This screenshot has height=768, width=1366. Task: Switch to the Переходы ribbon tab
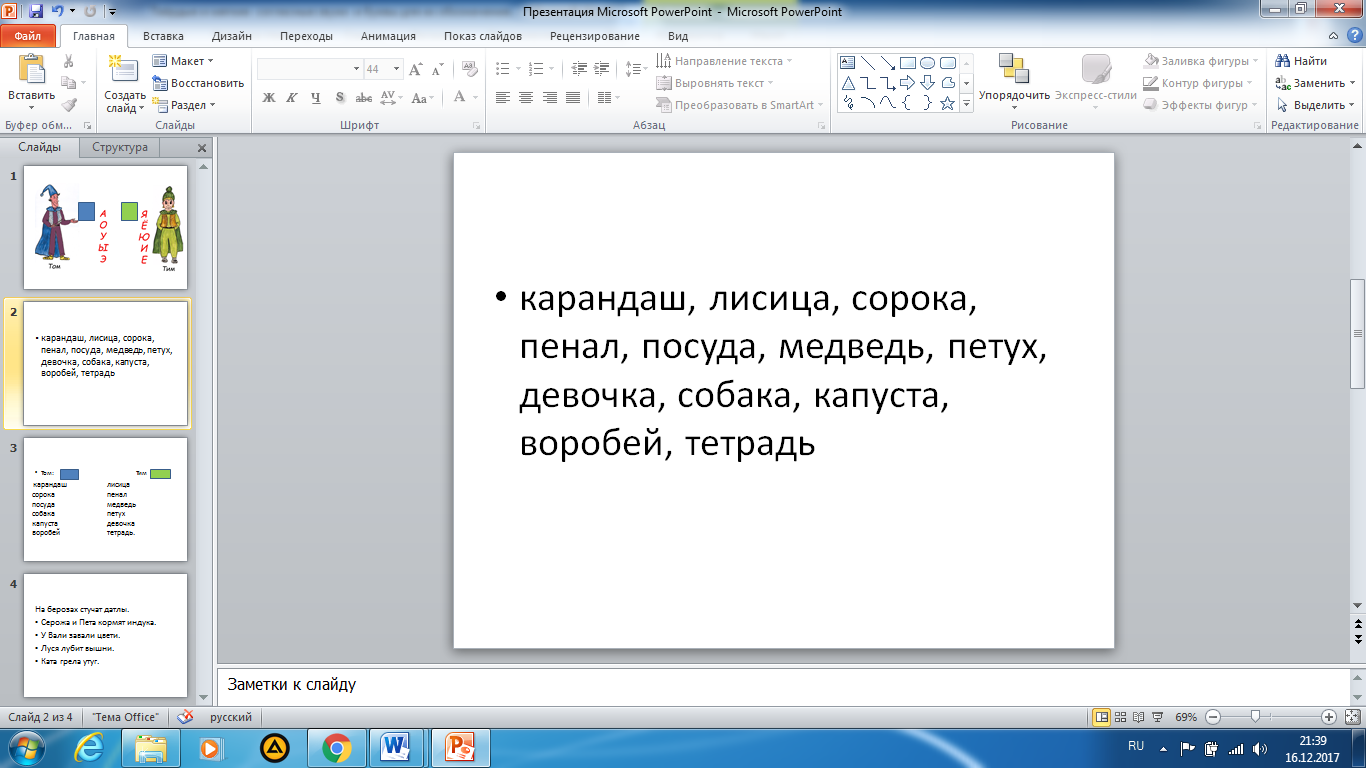pos(306,35)
